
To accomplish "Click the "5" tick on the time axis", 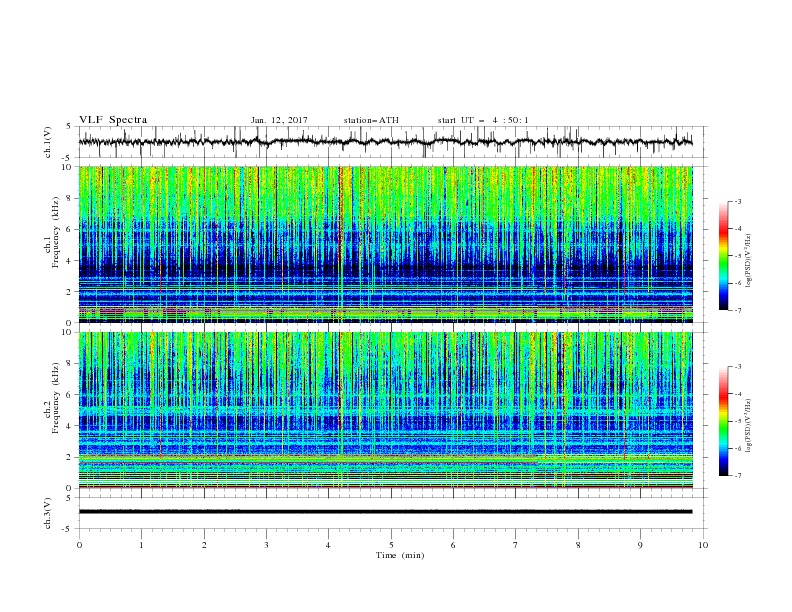I will click(391, 545).
